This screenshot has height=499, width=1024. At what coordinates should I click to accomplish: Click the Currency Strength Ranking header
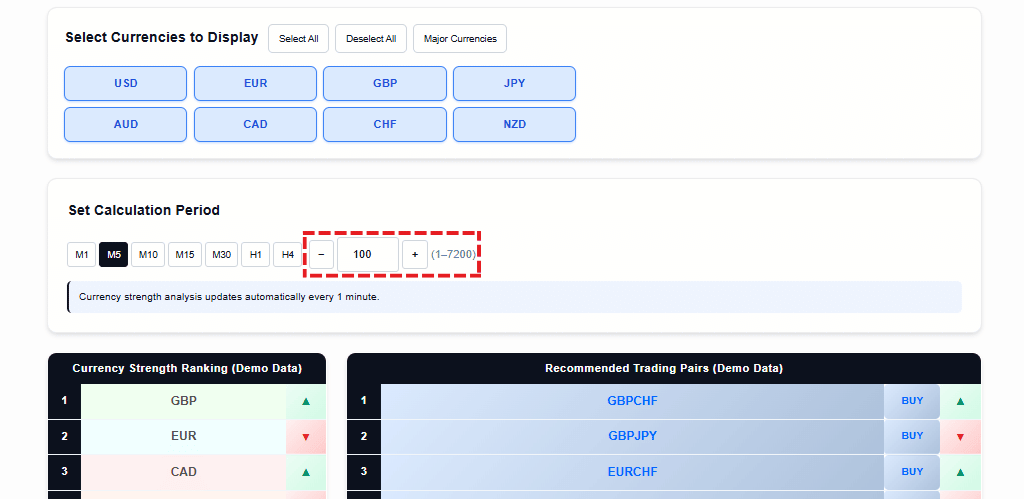(x=187, y=368)
